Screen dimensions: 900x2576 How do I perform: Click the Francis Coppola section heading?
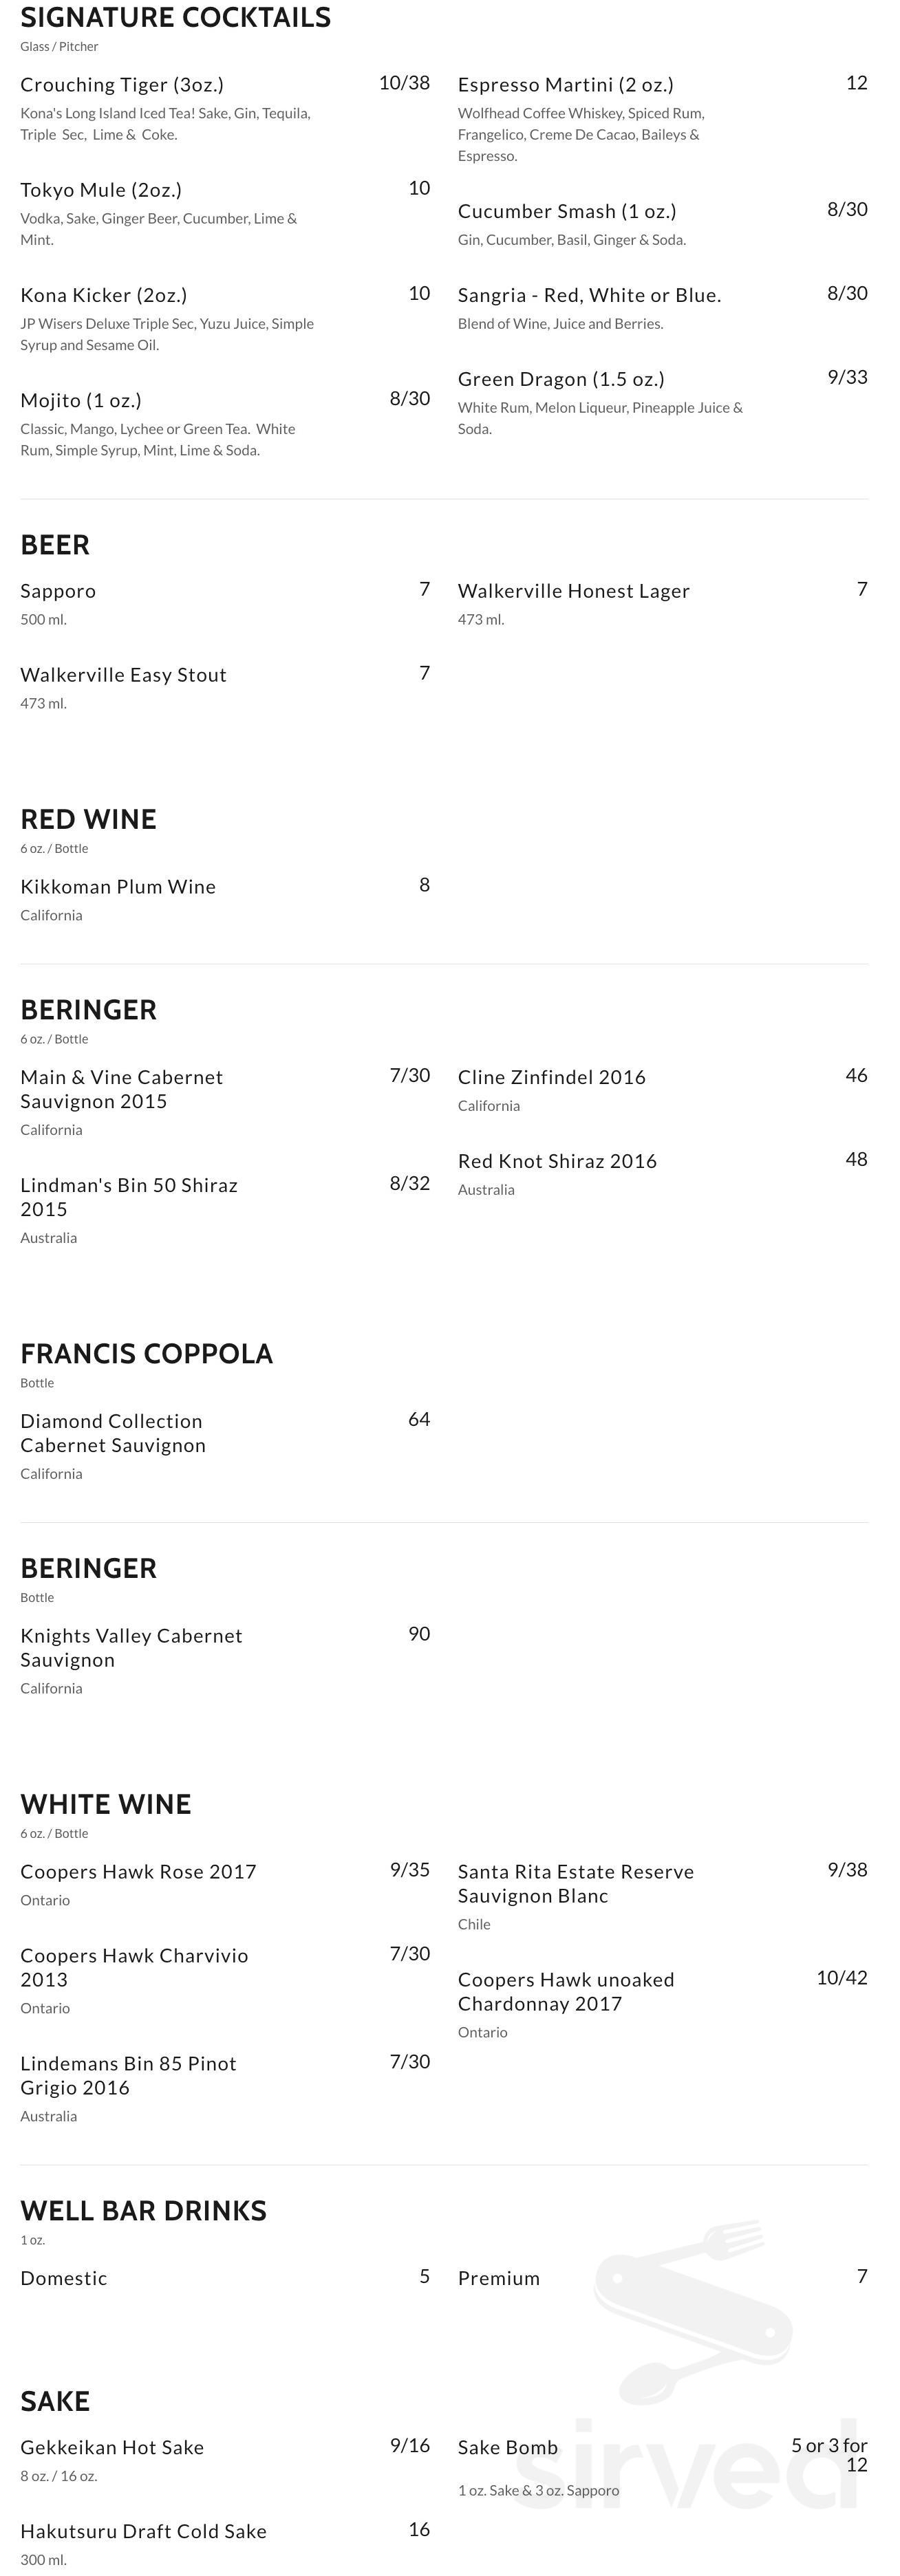146,1353
